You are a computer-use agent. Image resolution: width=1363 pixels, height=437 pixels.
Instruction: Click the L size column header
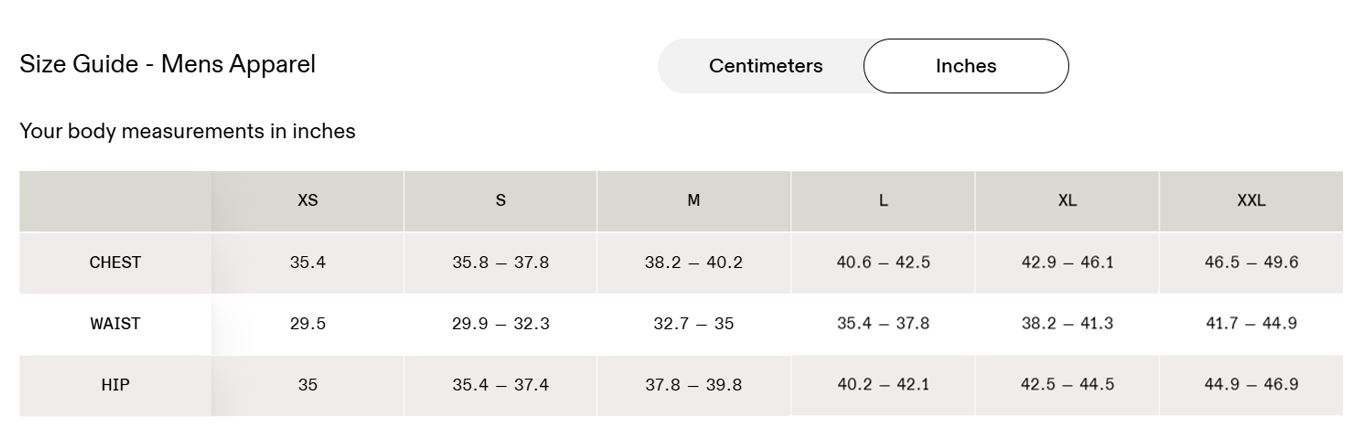point(883,201)
